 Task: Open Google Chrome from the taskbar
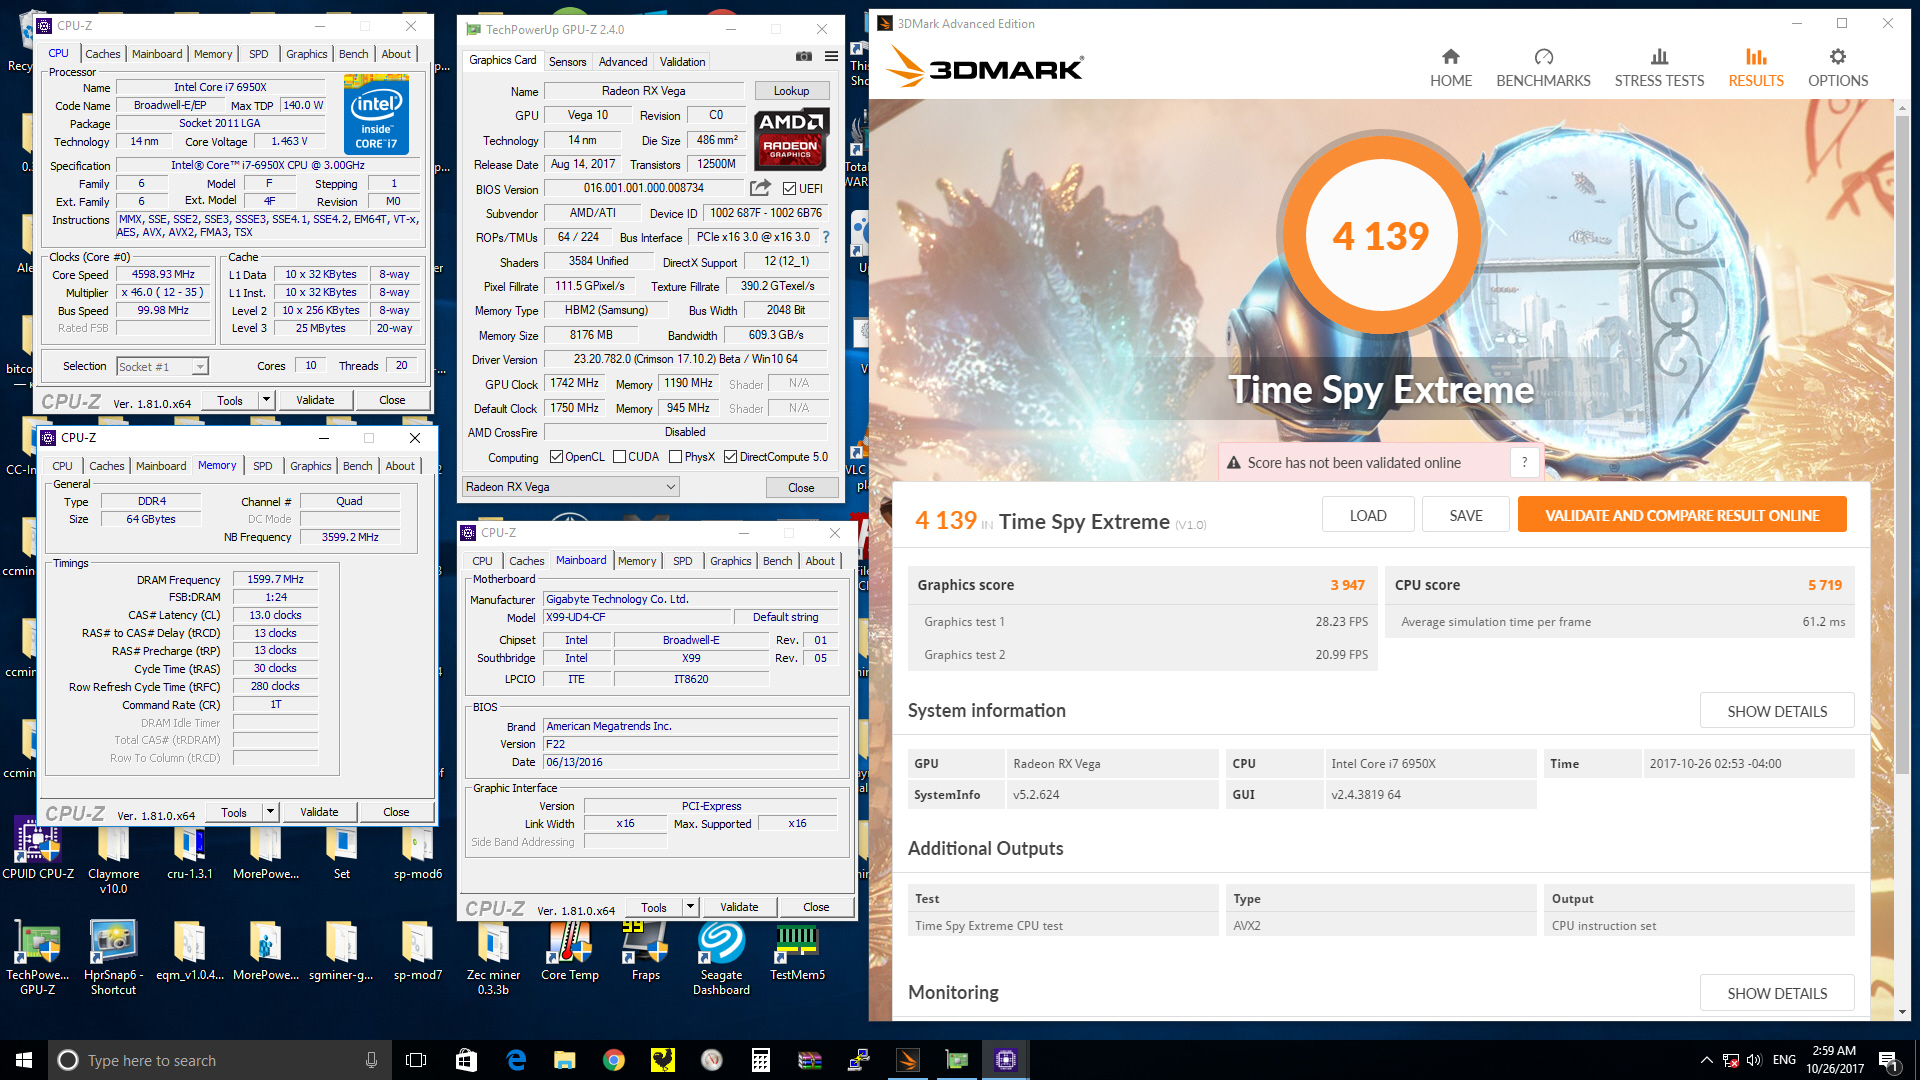point(614,1060)
